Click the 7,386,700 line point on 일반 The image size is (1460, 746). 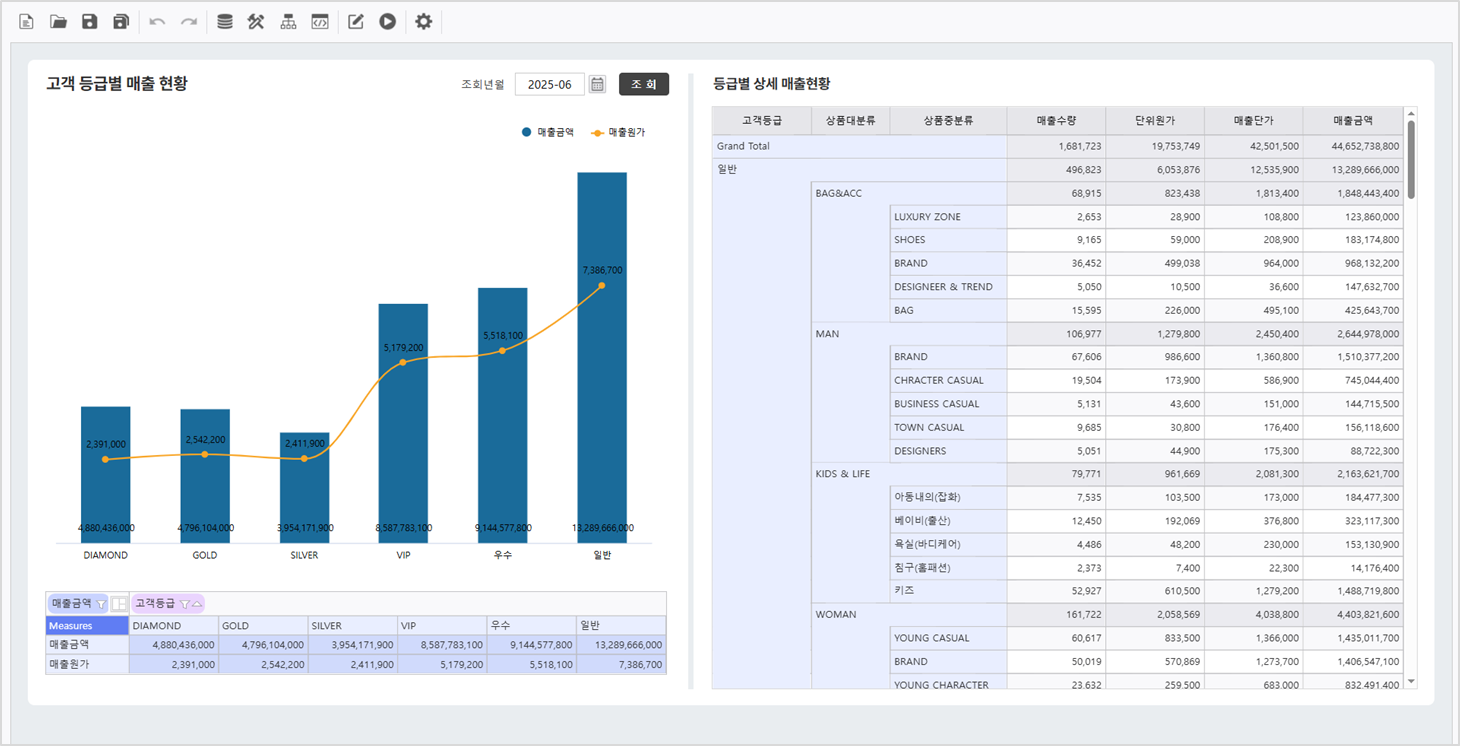pyautogui.click(x=602, y=285)
